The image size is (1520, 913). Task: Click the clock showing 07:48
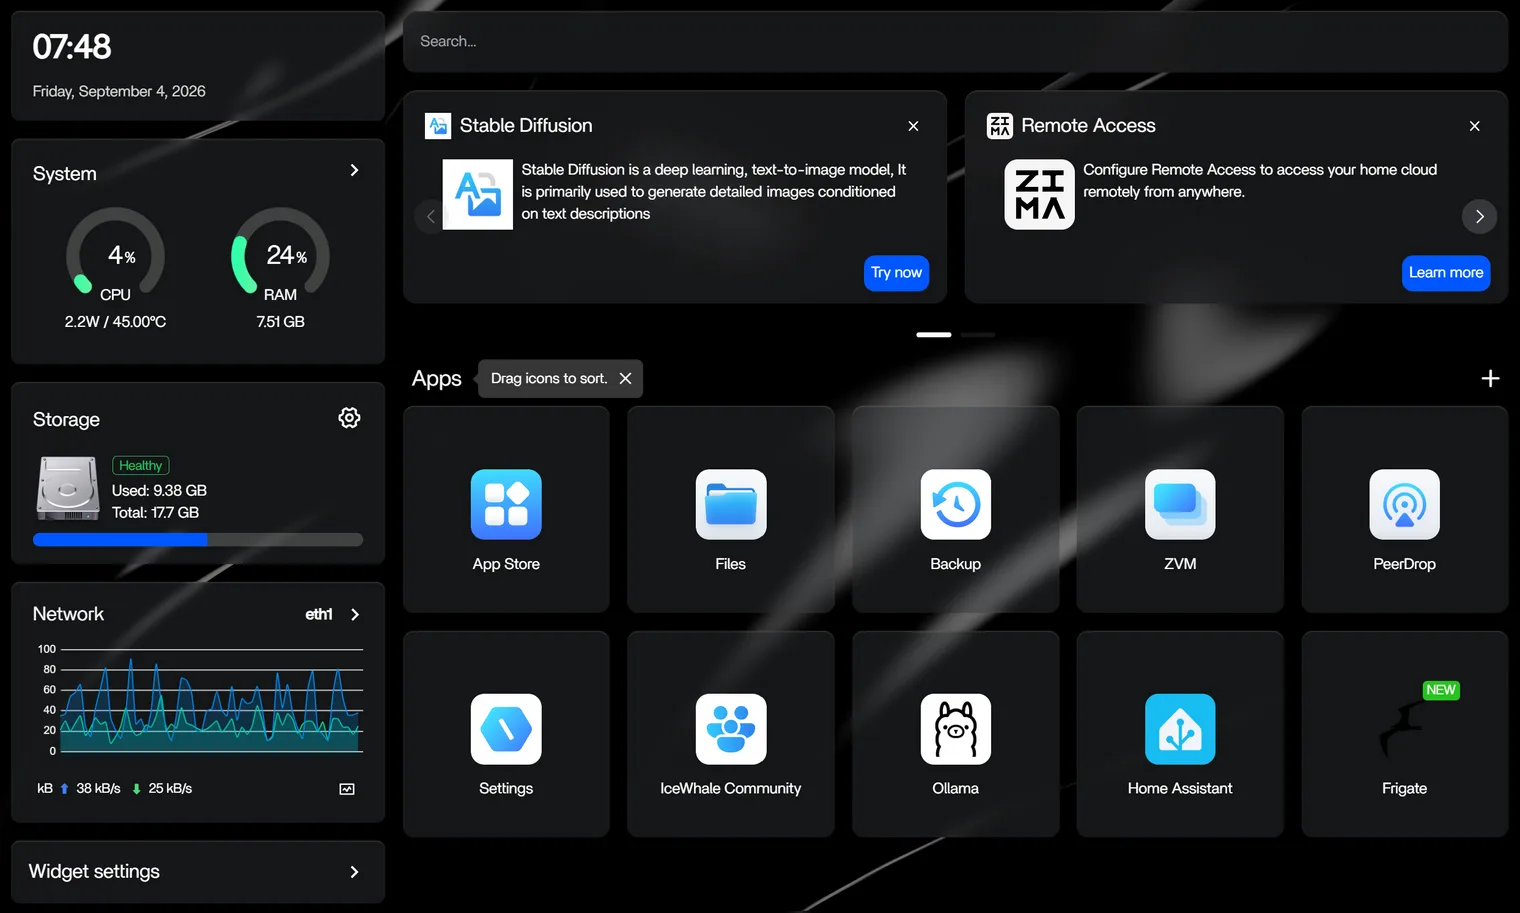tap(72, 47)
